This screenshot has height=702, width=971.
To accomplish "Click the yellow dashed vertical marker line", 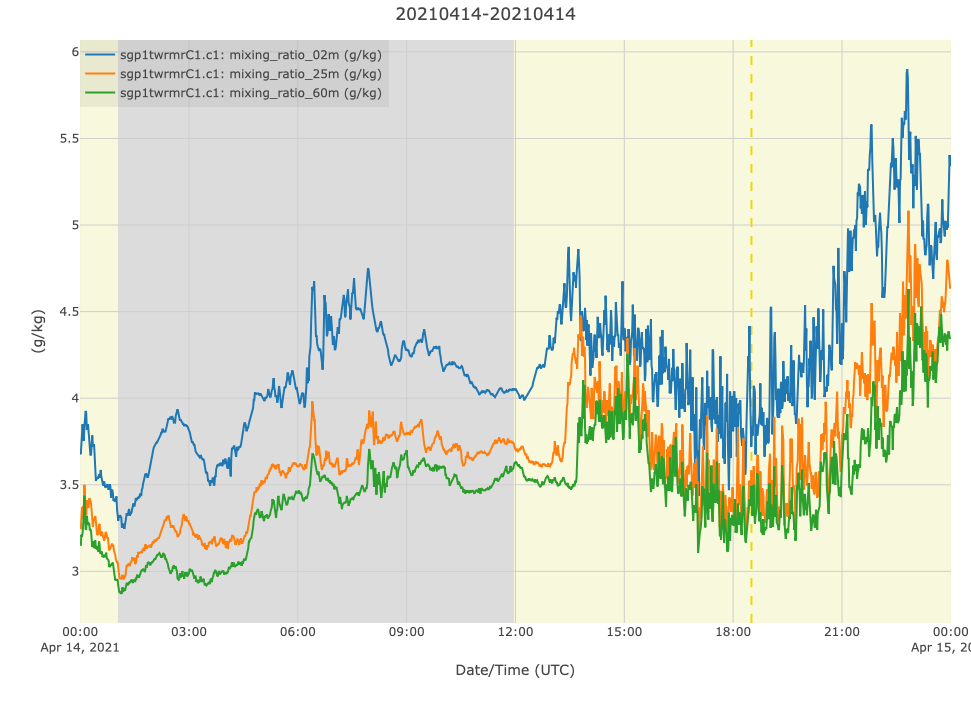I will pos(751,331).
